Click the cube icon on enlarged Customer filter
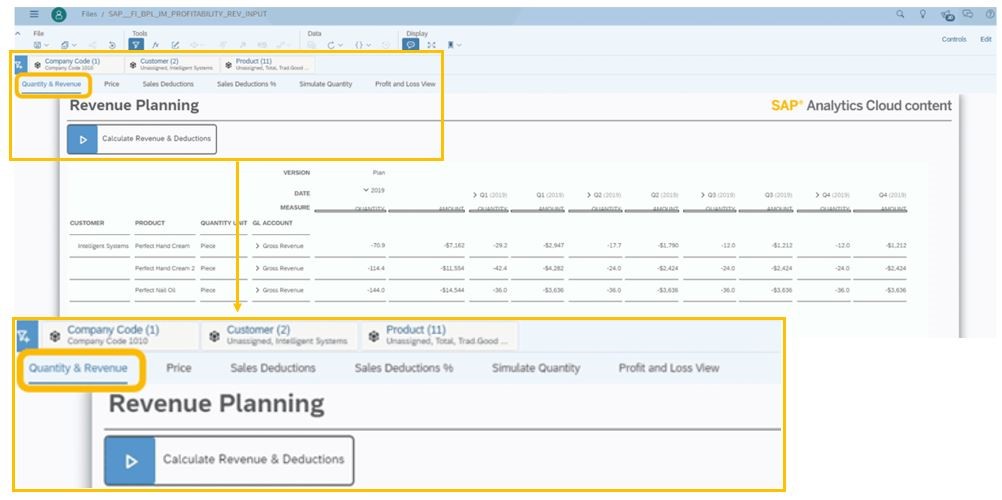This screenshot has width=1002, height=500. (215, 335)
